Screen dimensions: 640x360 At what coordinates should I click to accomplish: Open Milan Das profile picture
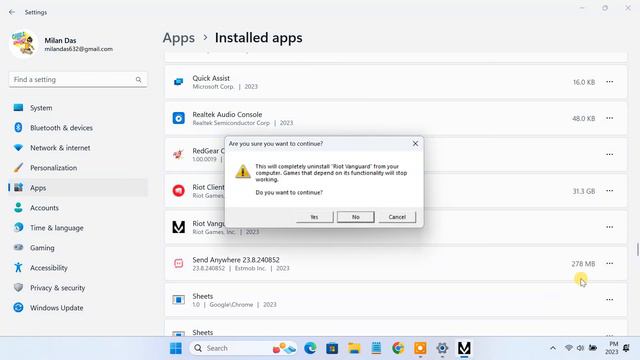click(x=23, y=44)
